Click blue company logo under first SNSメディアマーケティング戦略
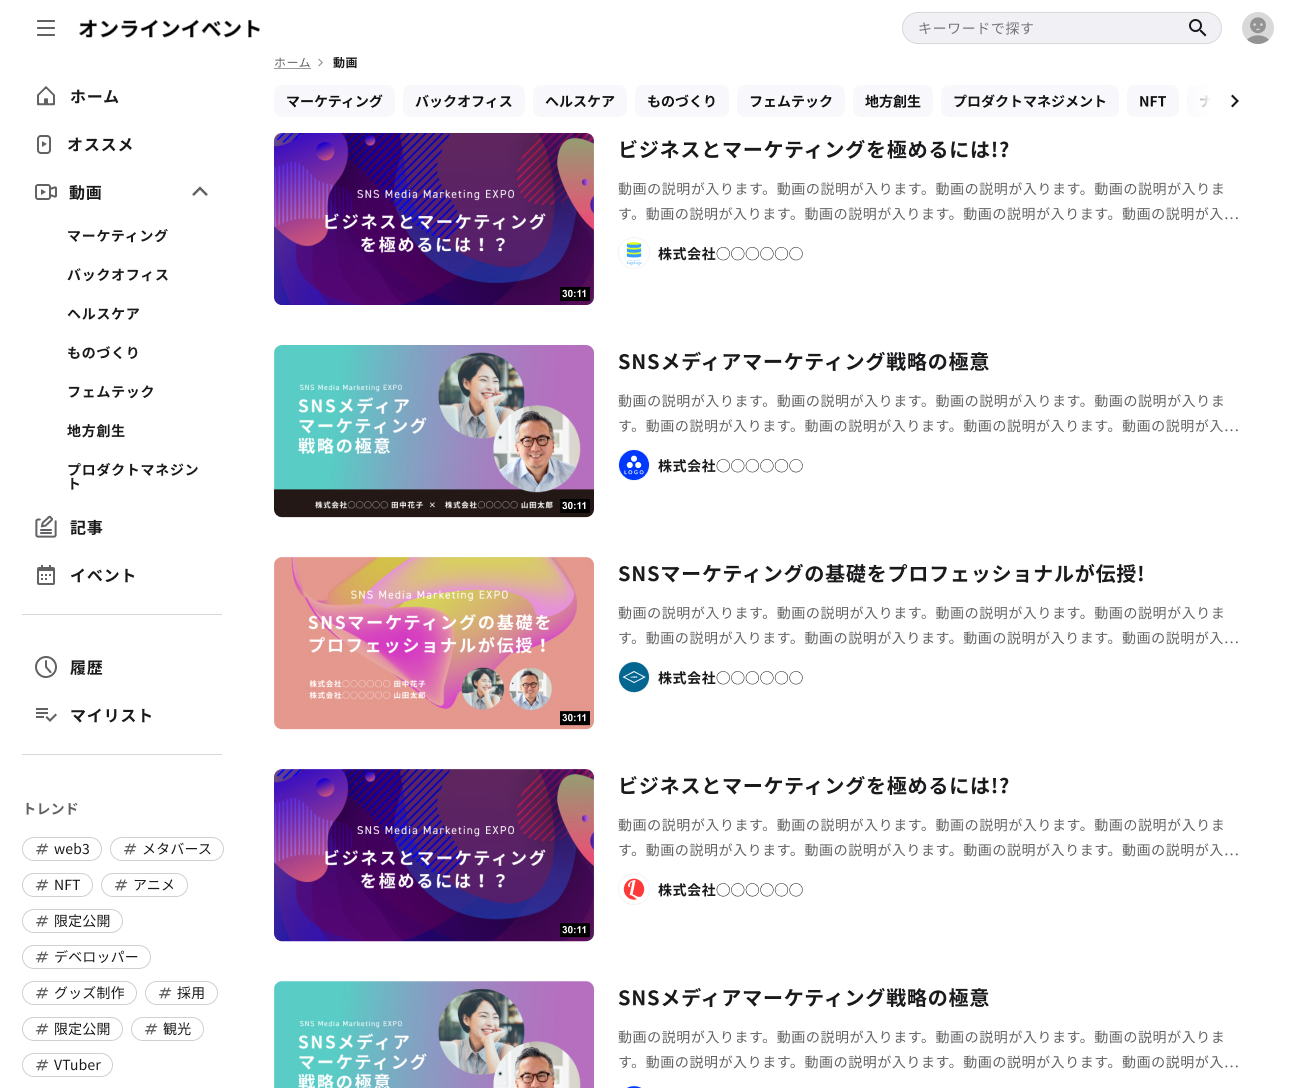 (634, 466)
